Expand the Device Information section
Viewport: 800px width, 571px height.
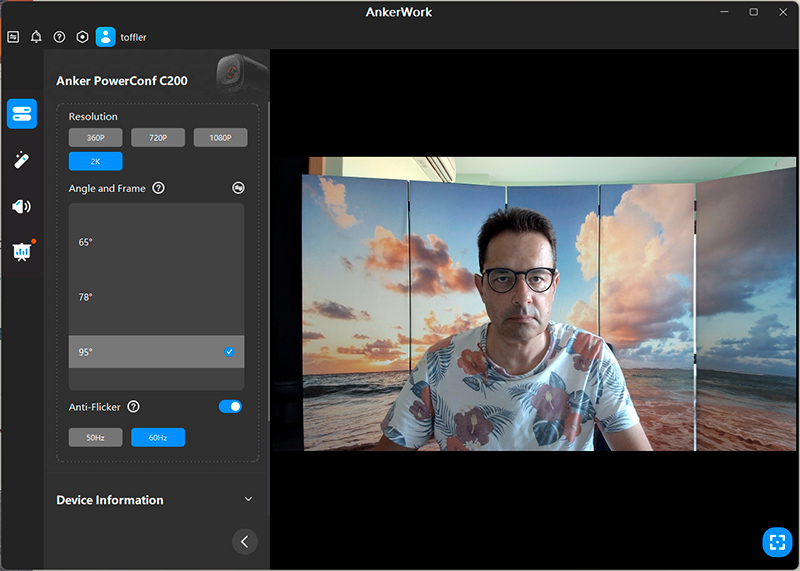coord(248,500)
